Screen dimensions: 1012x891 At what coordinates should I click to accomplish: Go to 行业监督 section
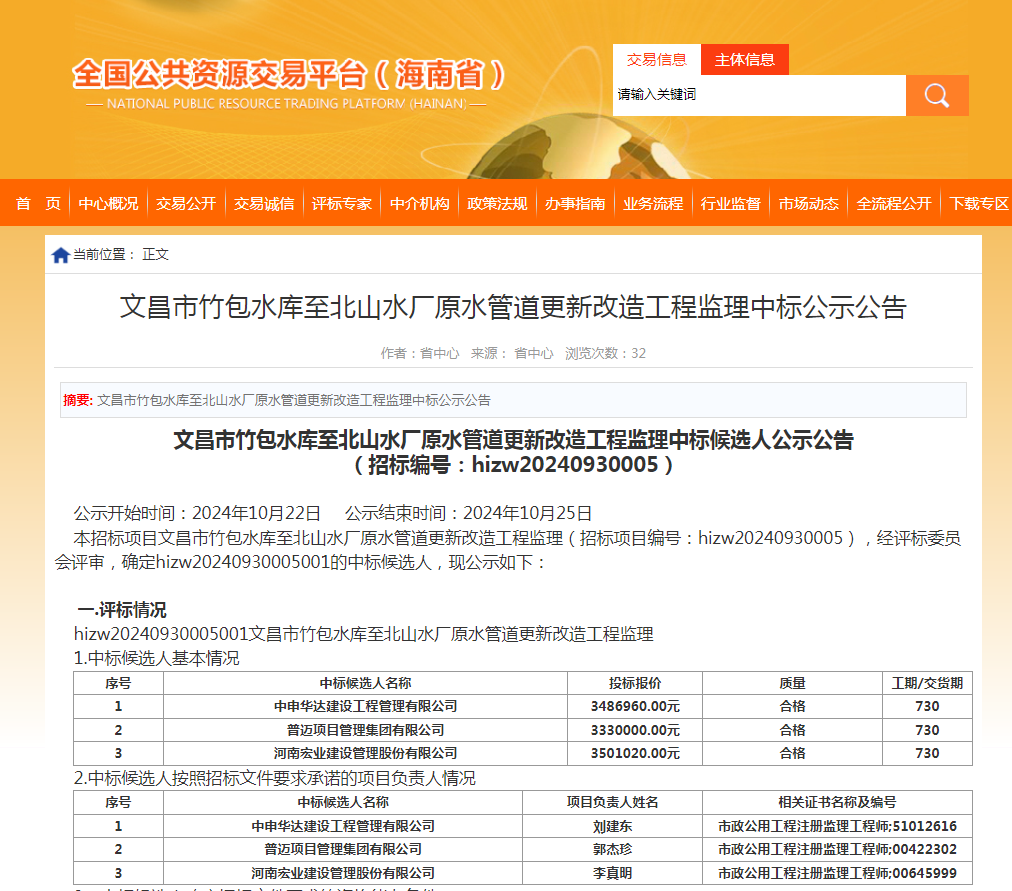pyautogui.click(x=731, y=203)
